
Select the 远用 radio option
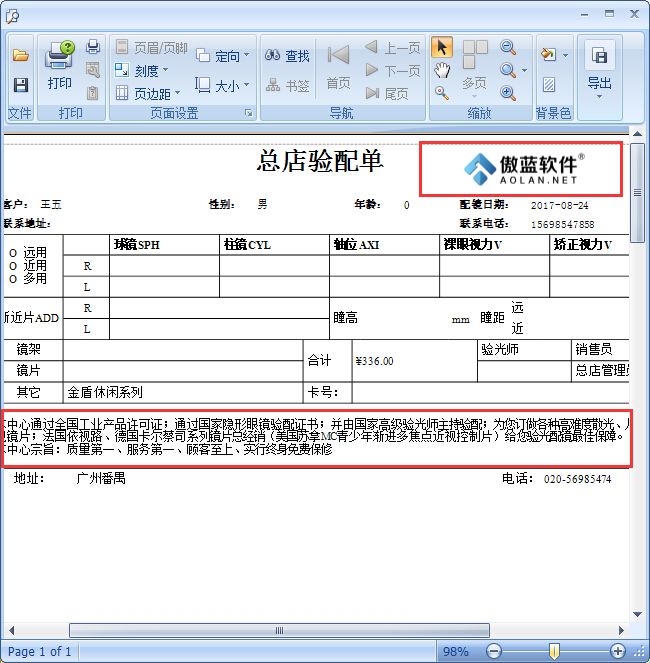[13, 253]
